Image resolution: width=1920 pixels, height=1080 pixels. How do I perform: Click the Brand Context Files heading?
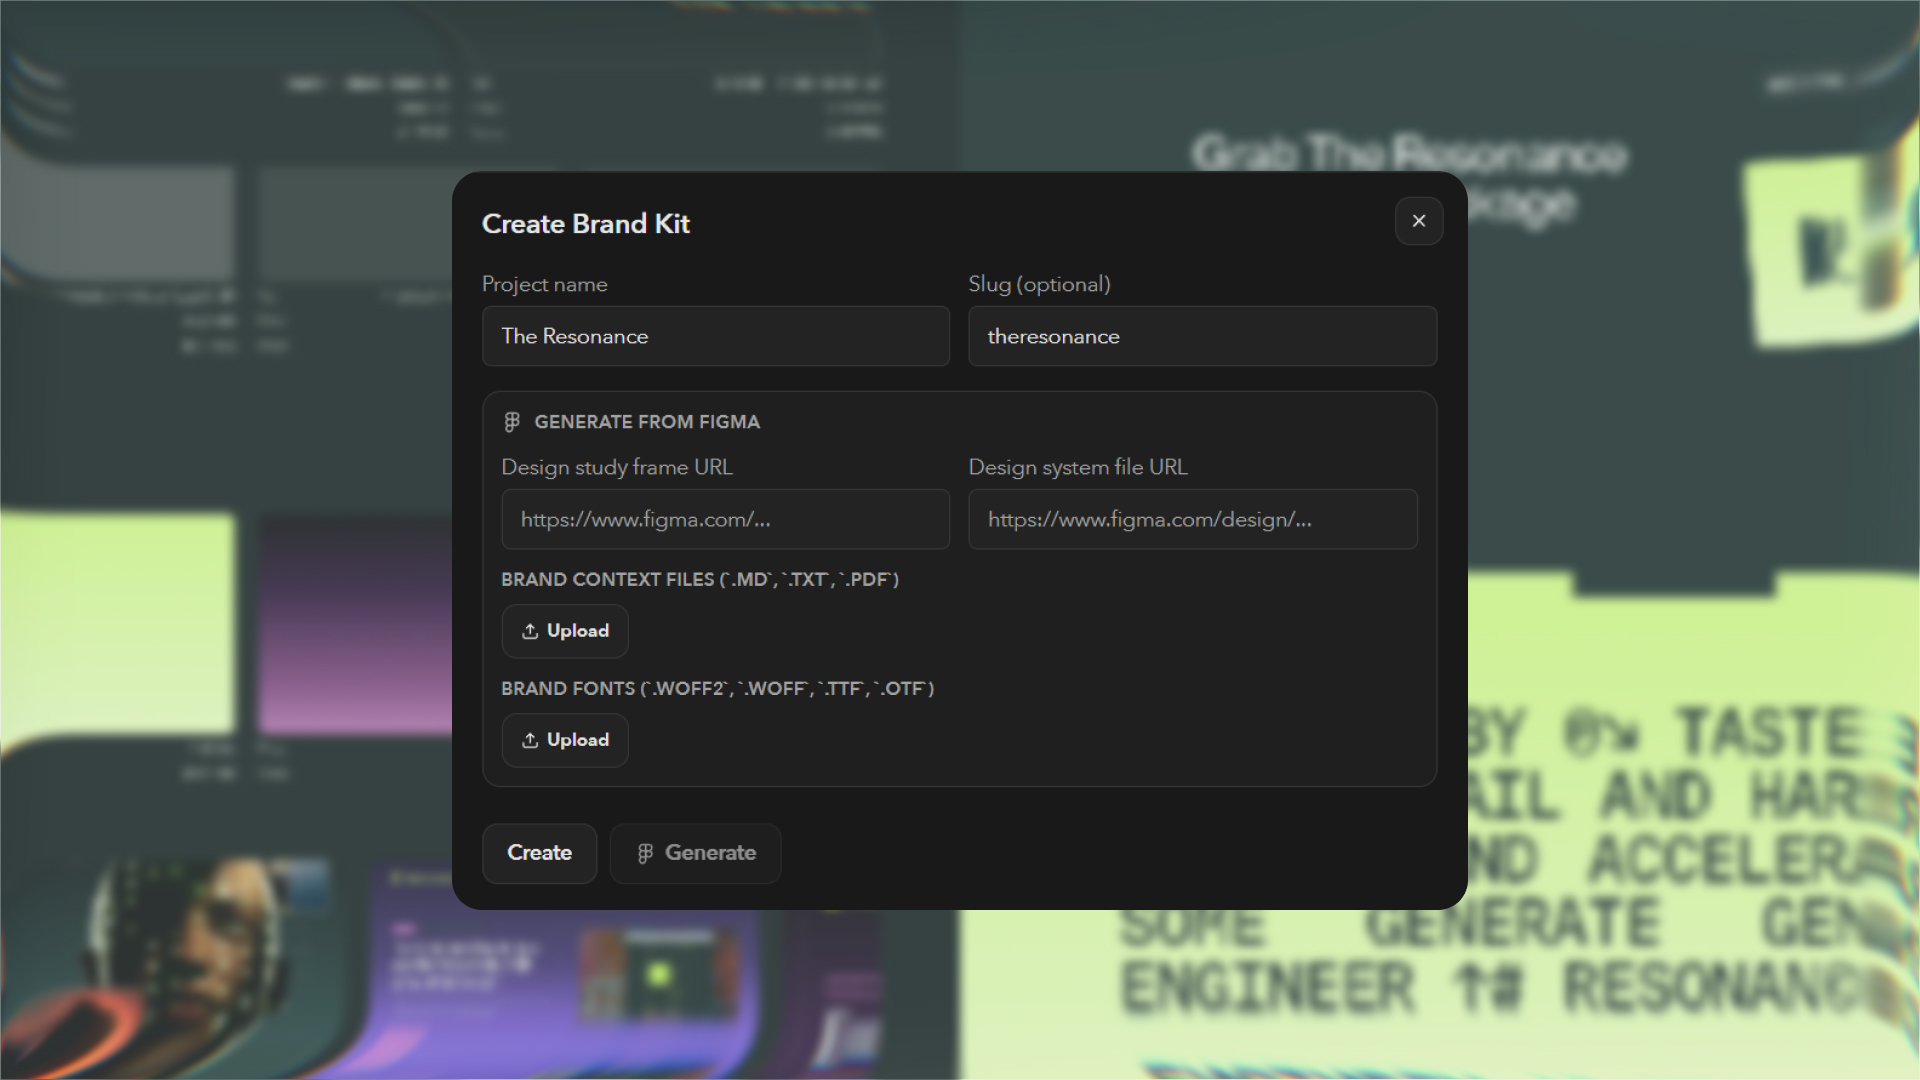coord(699,580)
